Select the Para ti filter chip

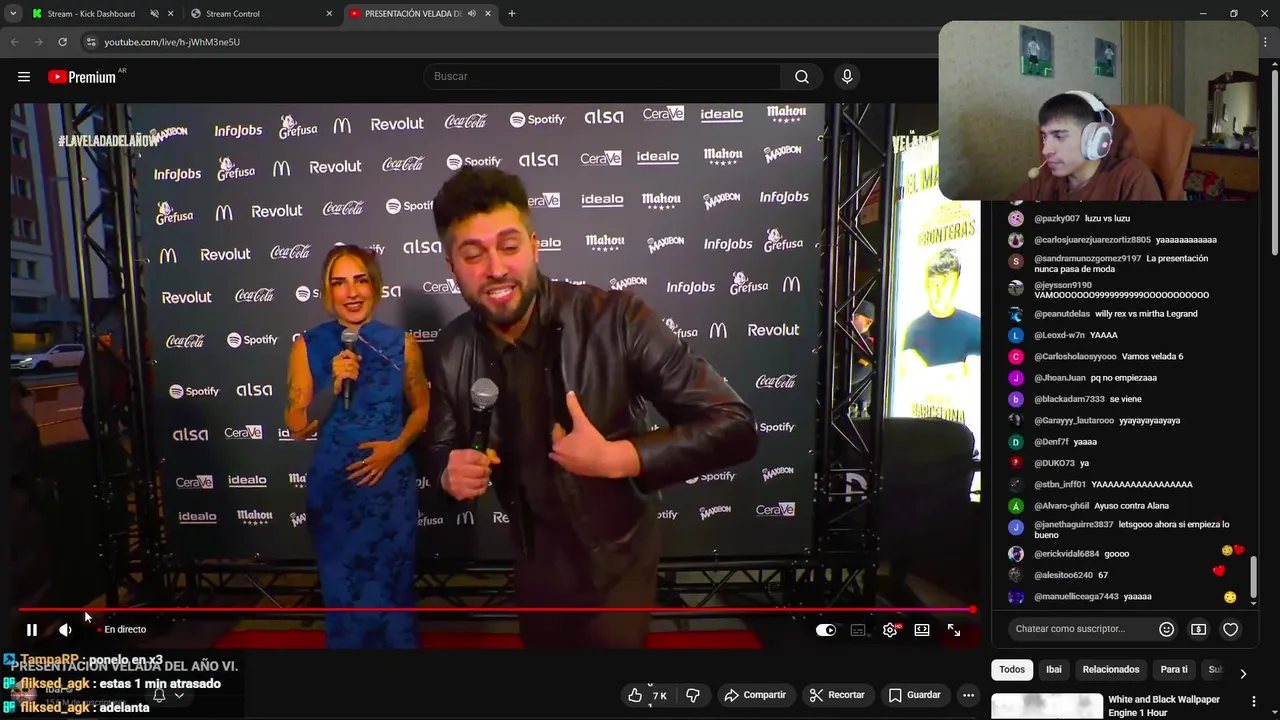1174,670
